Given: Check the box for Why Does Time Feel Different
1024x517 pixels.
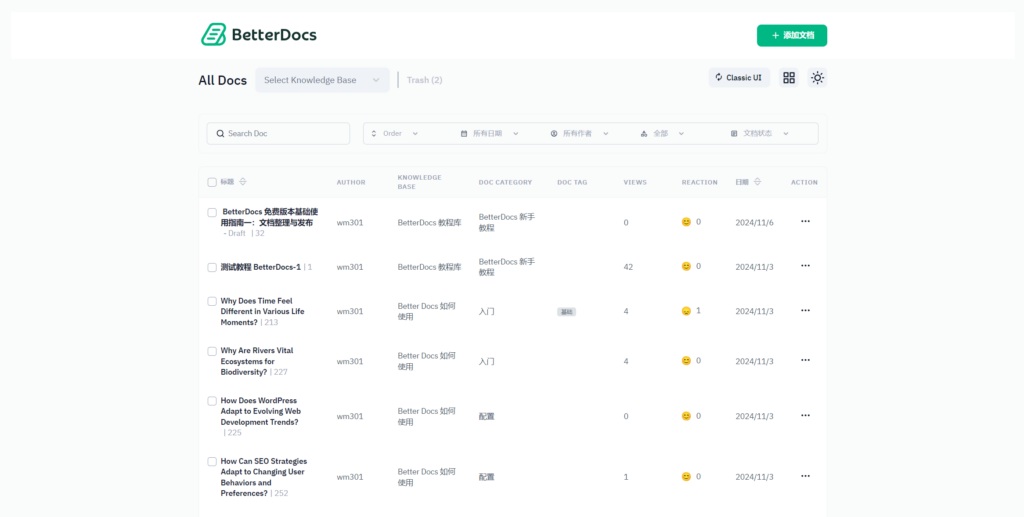Looking at the screenshot, I should click(x=212, y=301).
